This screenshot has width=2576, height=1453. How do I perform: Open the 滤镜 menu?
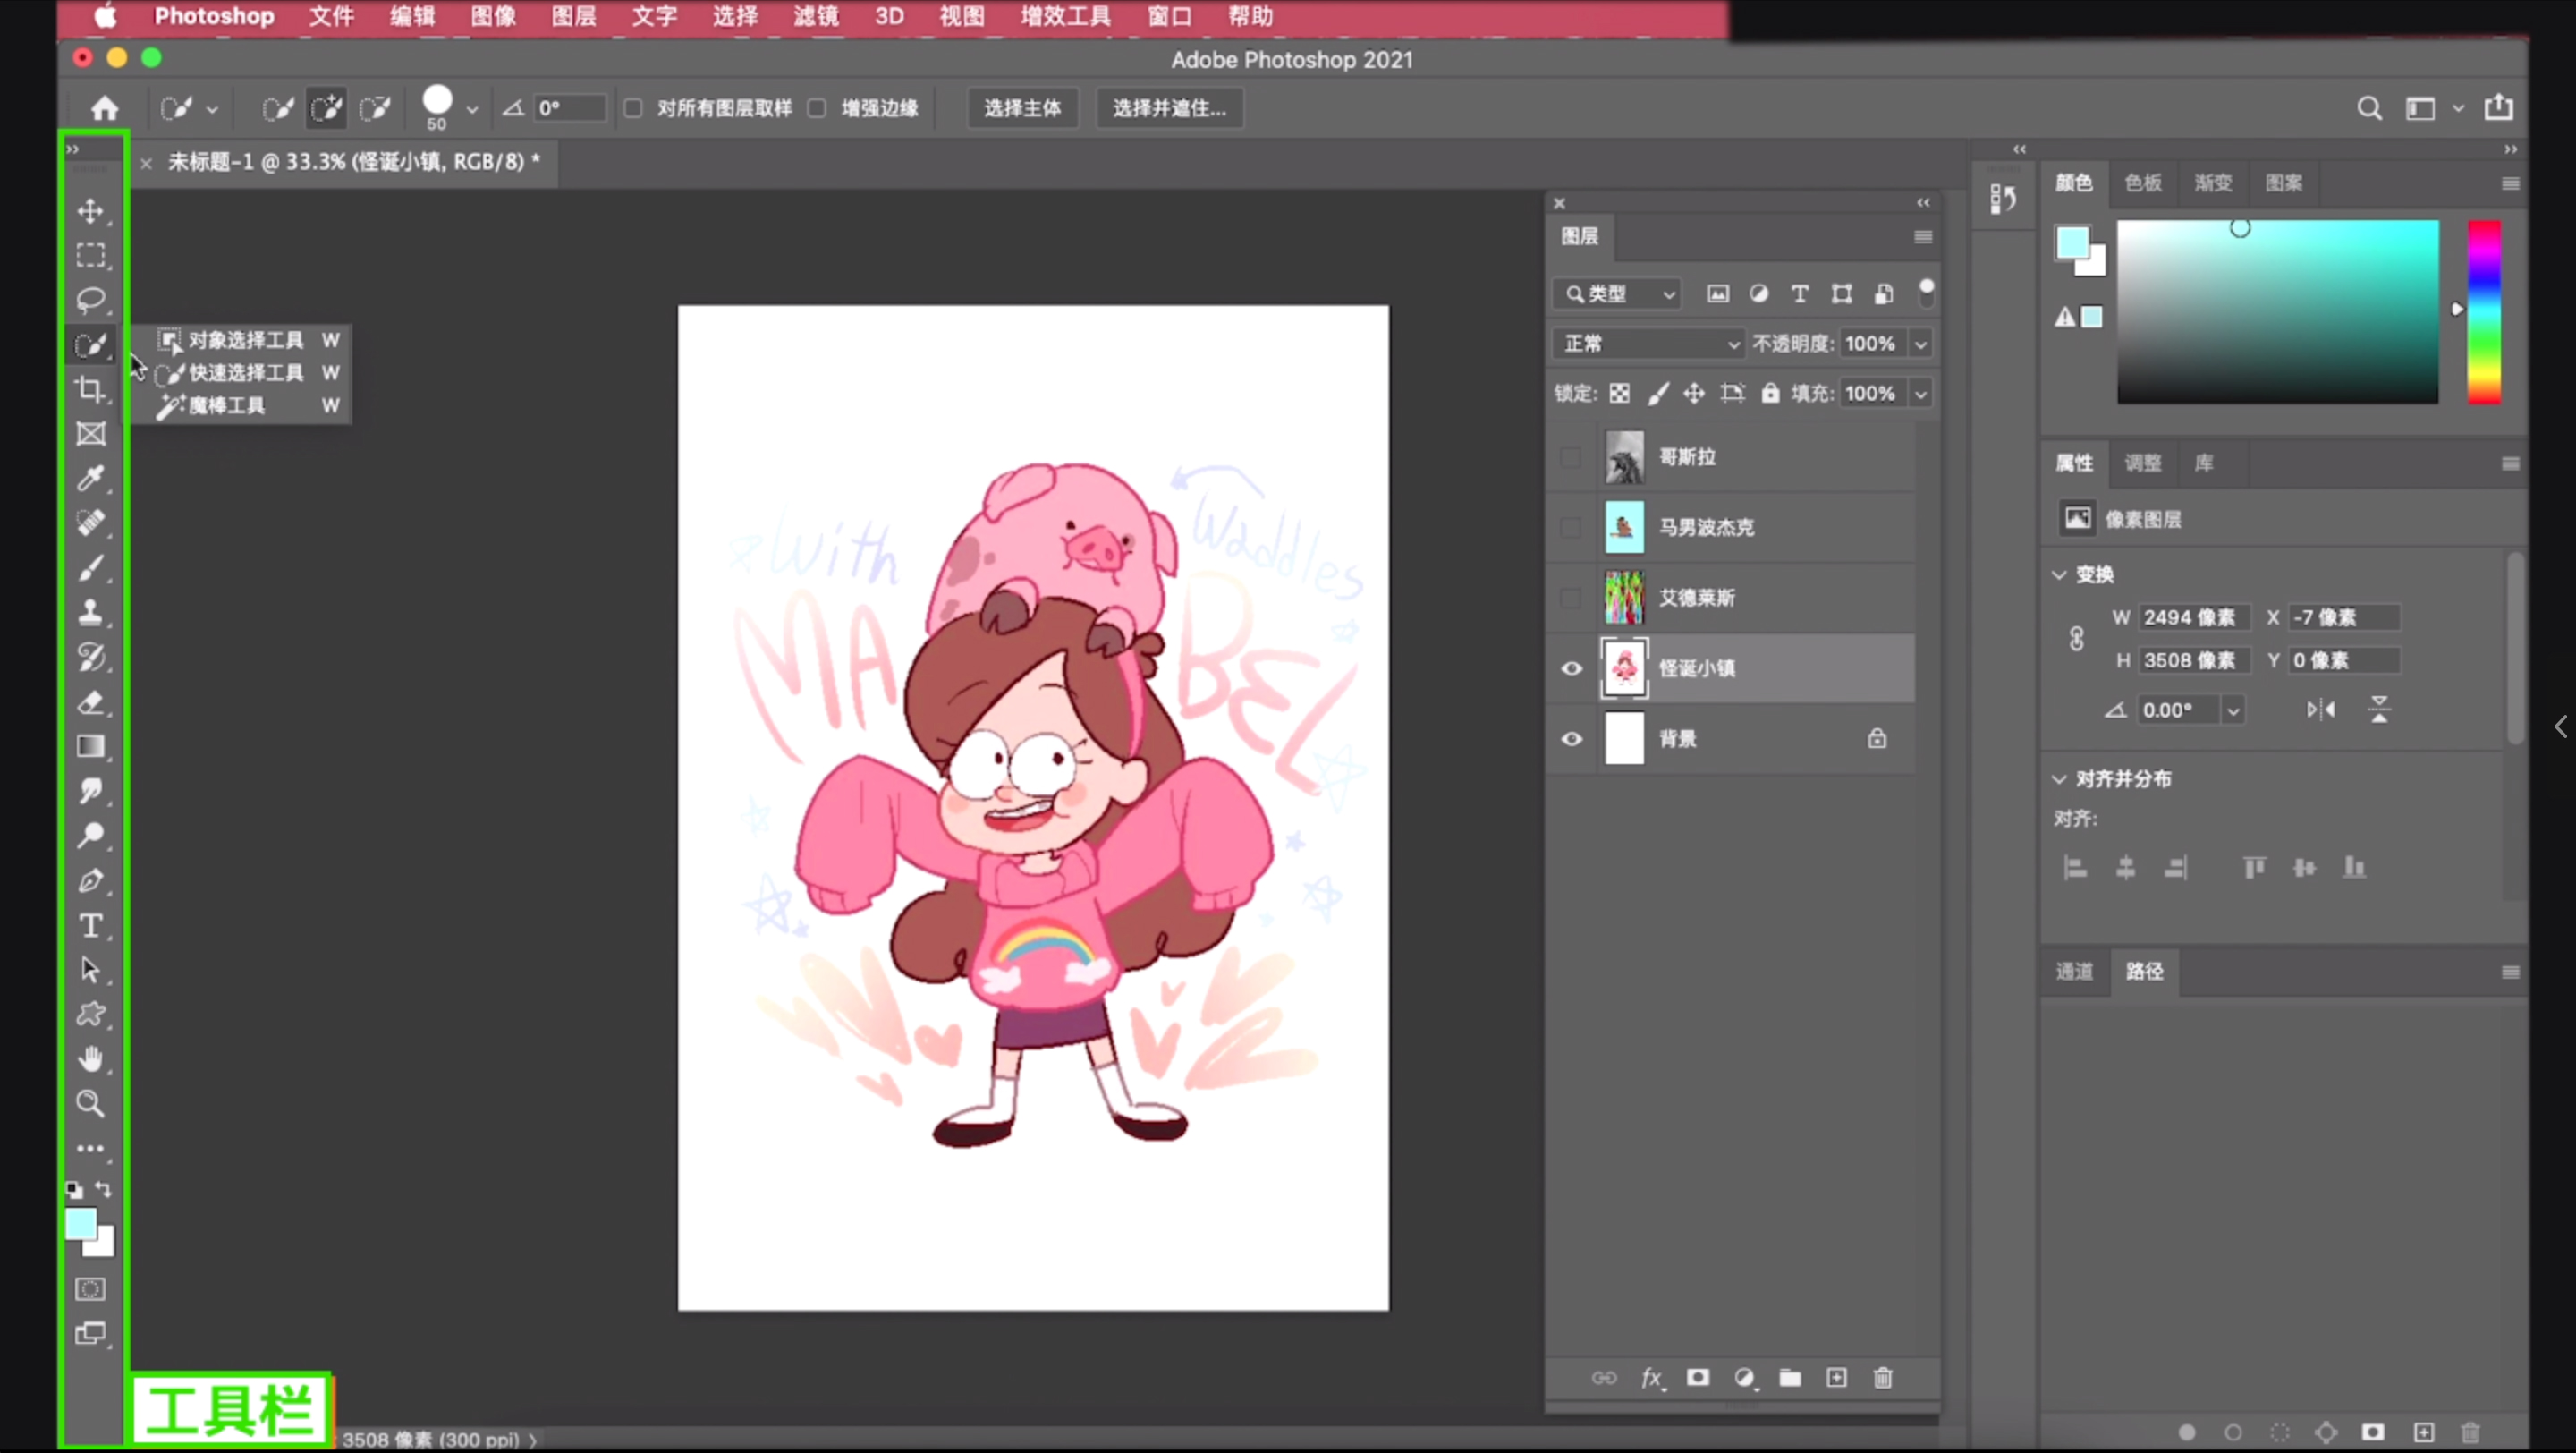(815, 16)
